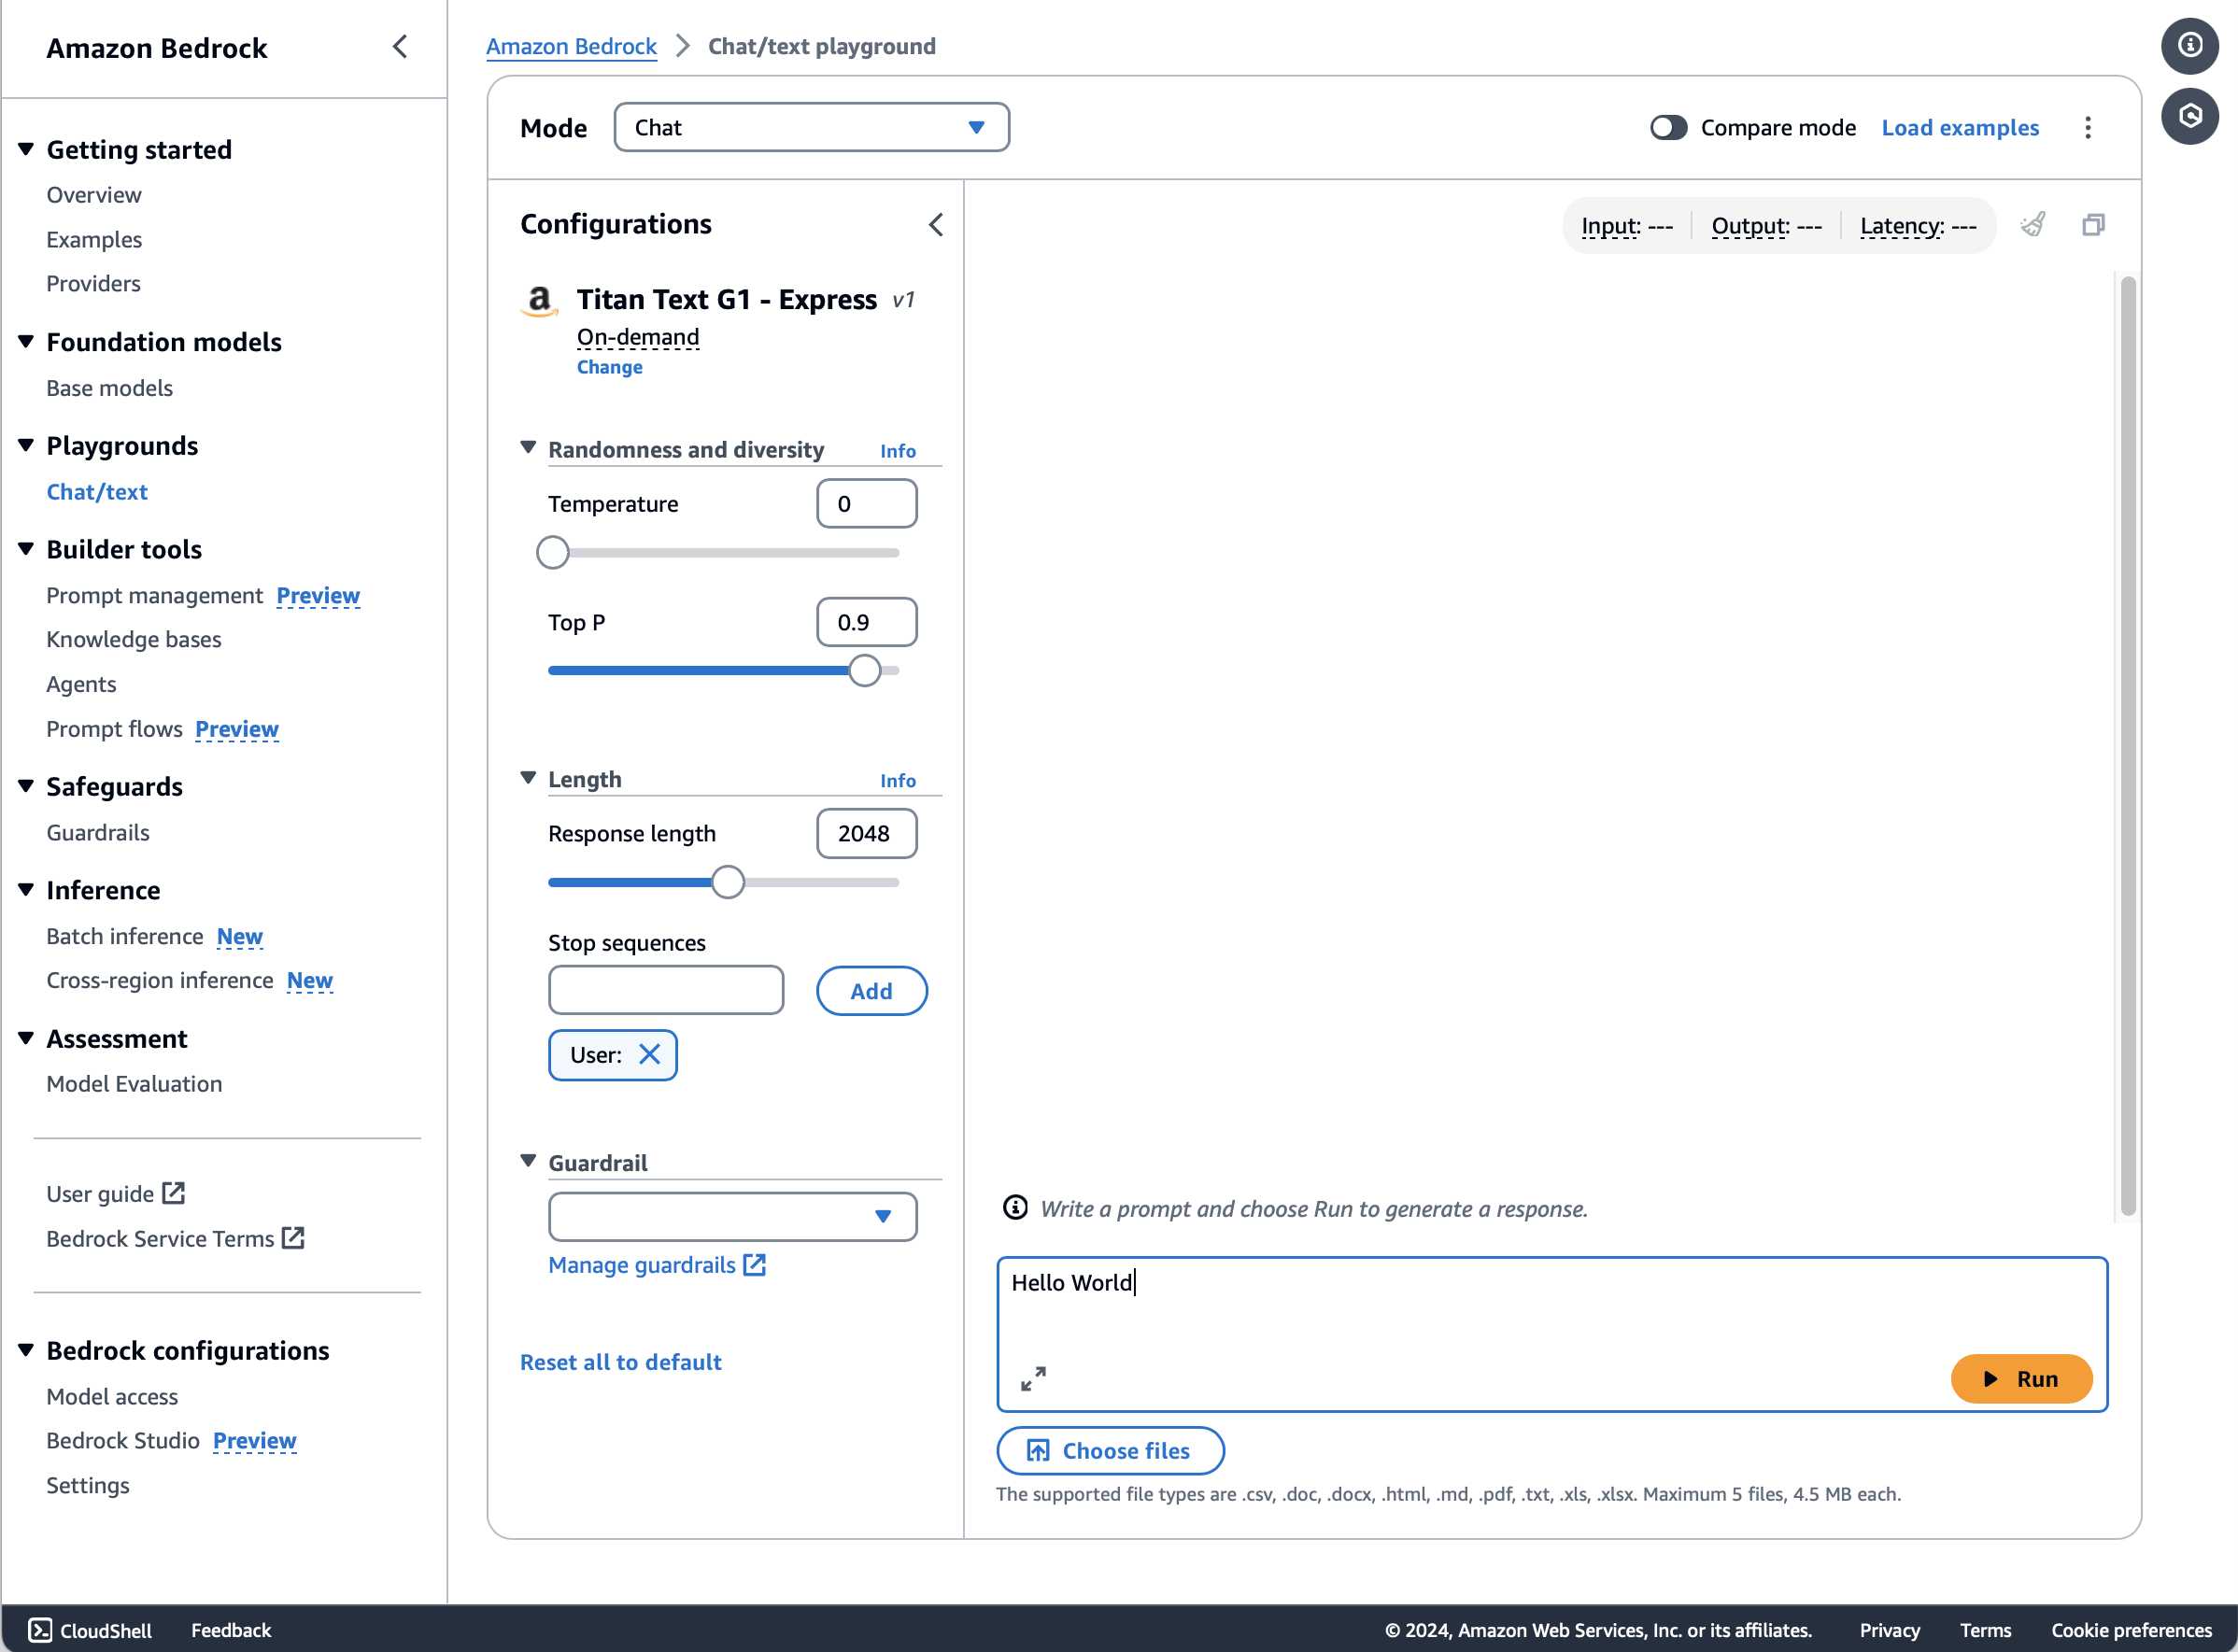This screenshot has height=1652, width=2238.
Task: Open Info link for Length
Action: coord(897,780)
